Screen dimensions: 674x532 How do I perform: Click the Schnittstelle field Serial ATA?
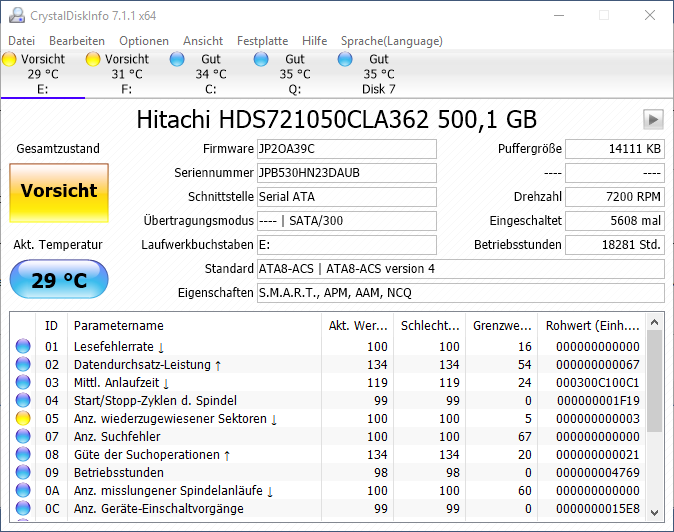pyautogui.click(x=346, y=197)
